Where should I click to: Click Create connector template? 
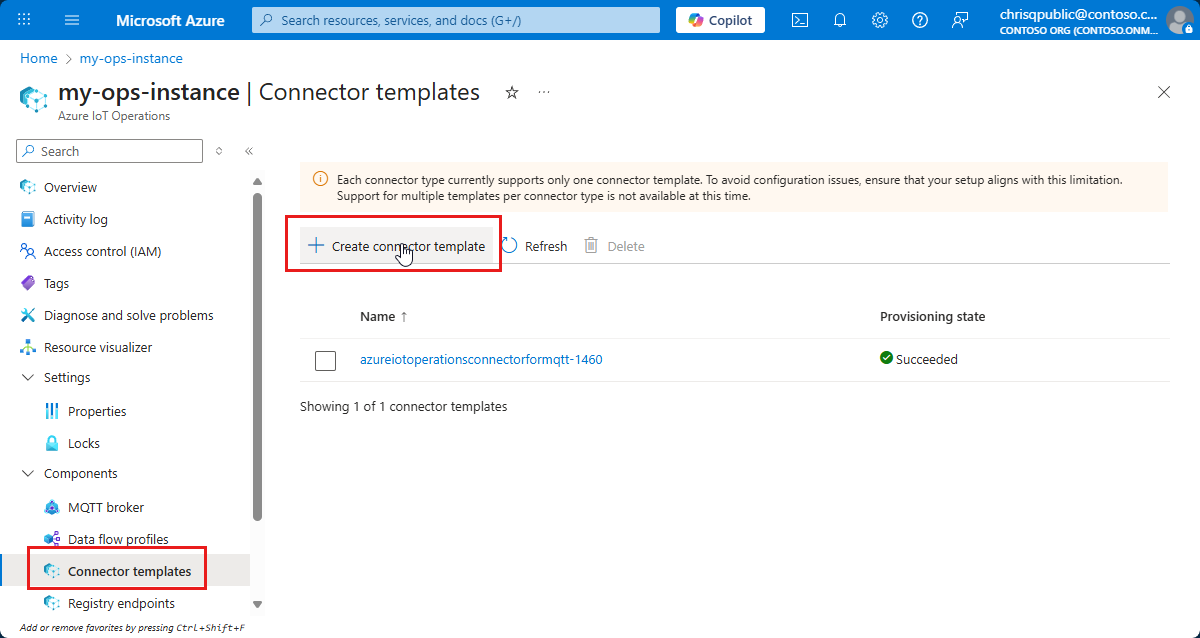pos(396,246)
